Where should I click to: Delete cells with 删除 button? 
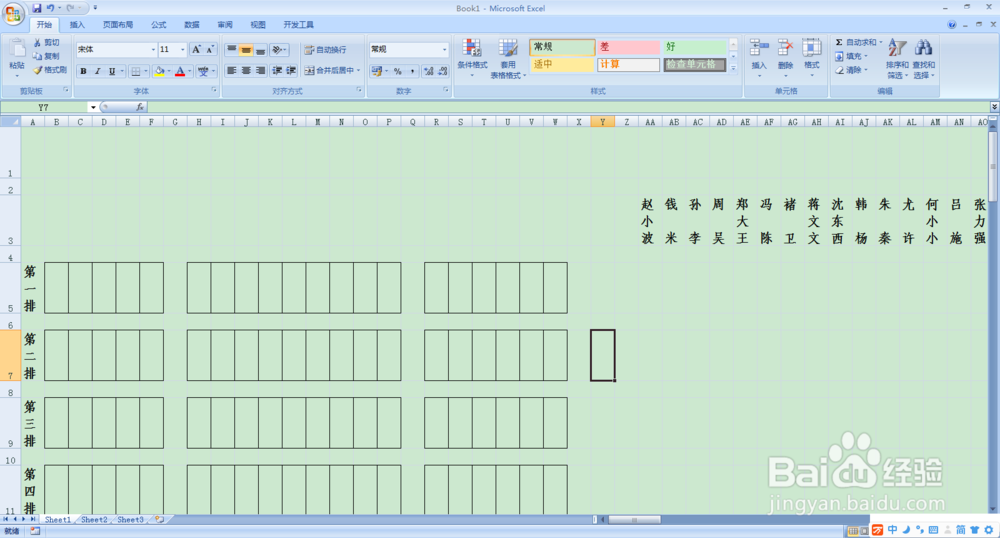click(785, 57)
